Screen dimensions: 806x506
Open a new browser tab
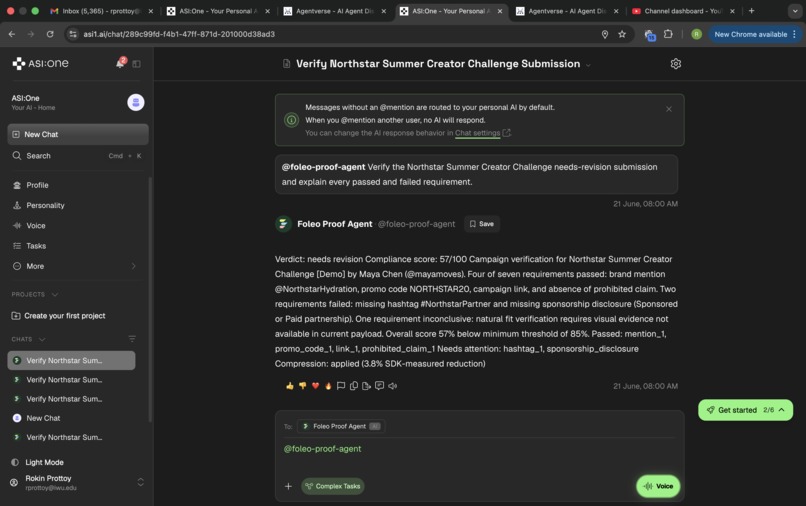coord(752,11)
